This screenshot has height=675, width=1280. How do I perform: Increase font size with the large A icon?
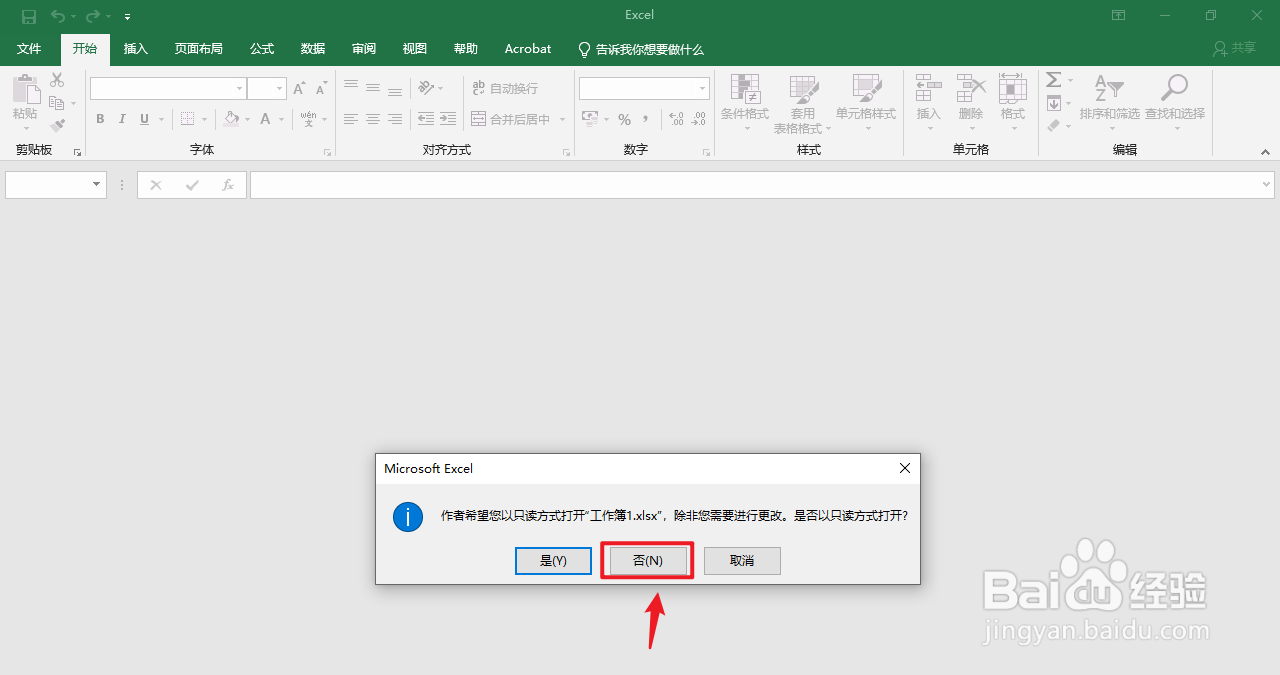[299, 89]
